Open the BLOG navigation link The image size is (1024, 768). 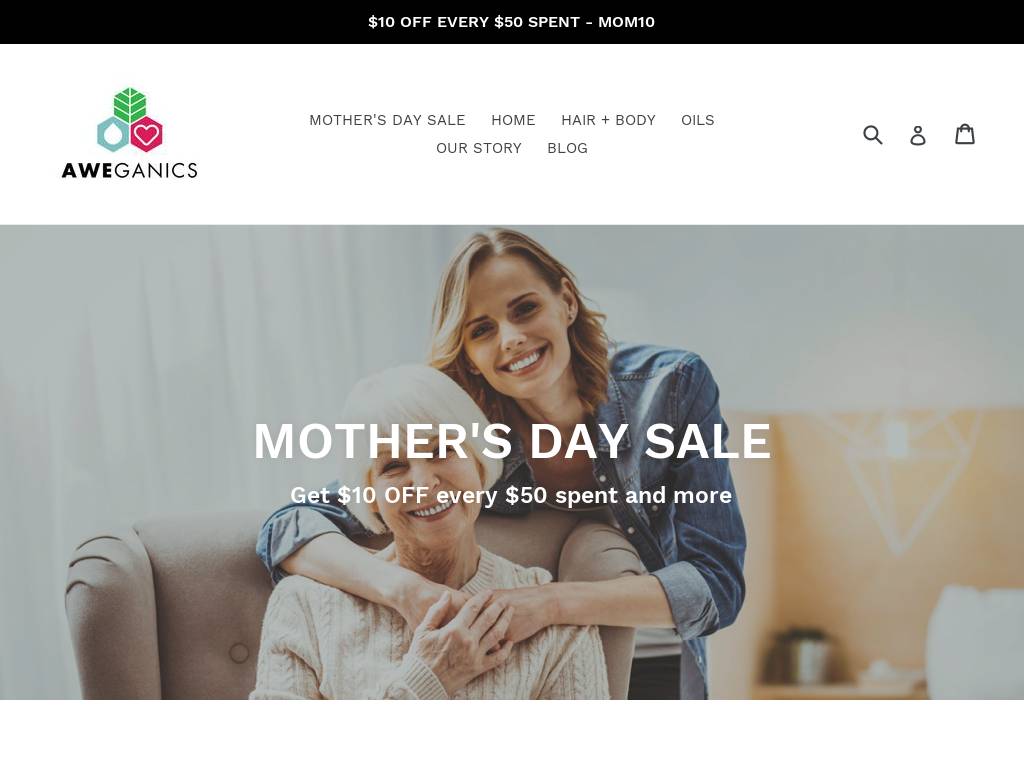click(568, 148)
